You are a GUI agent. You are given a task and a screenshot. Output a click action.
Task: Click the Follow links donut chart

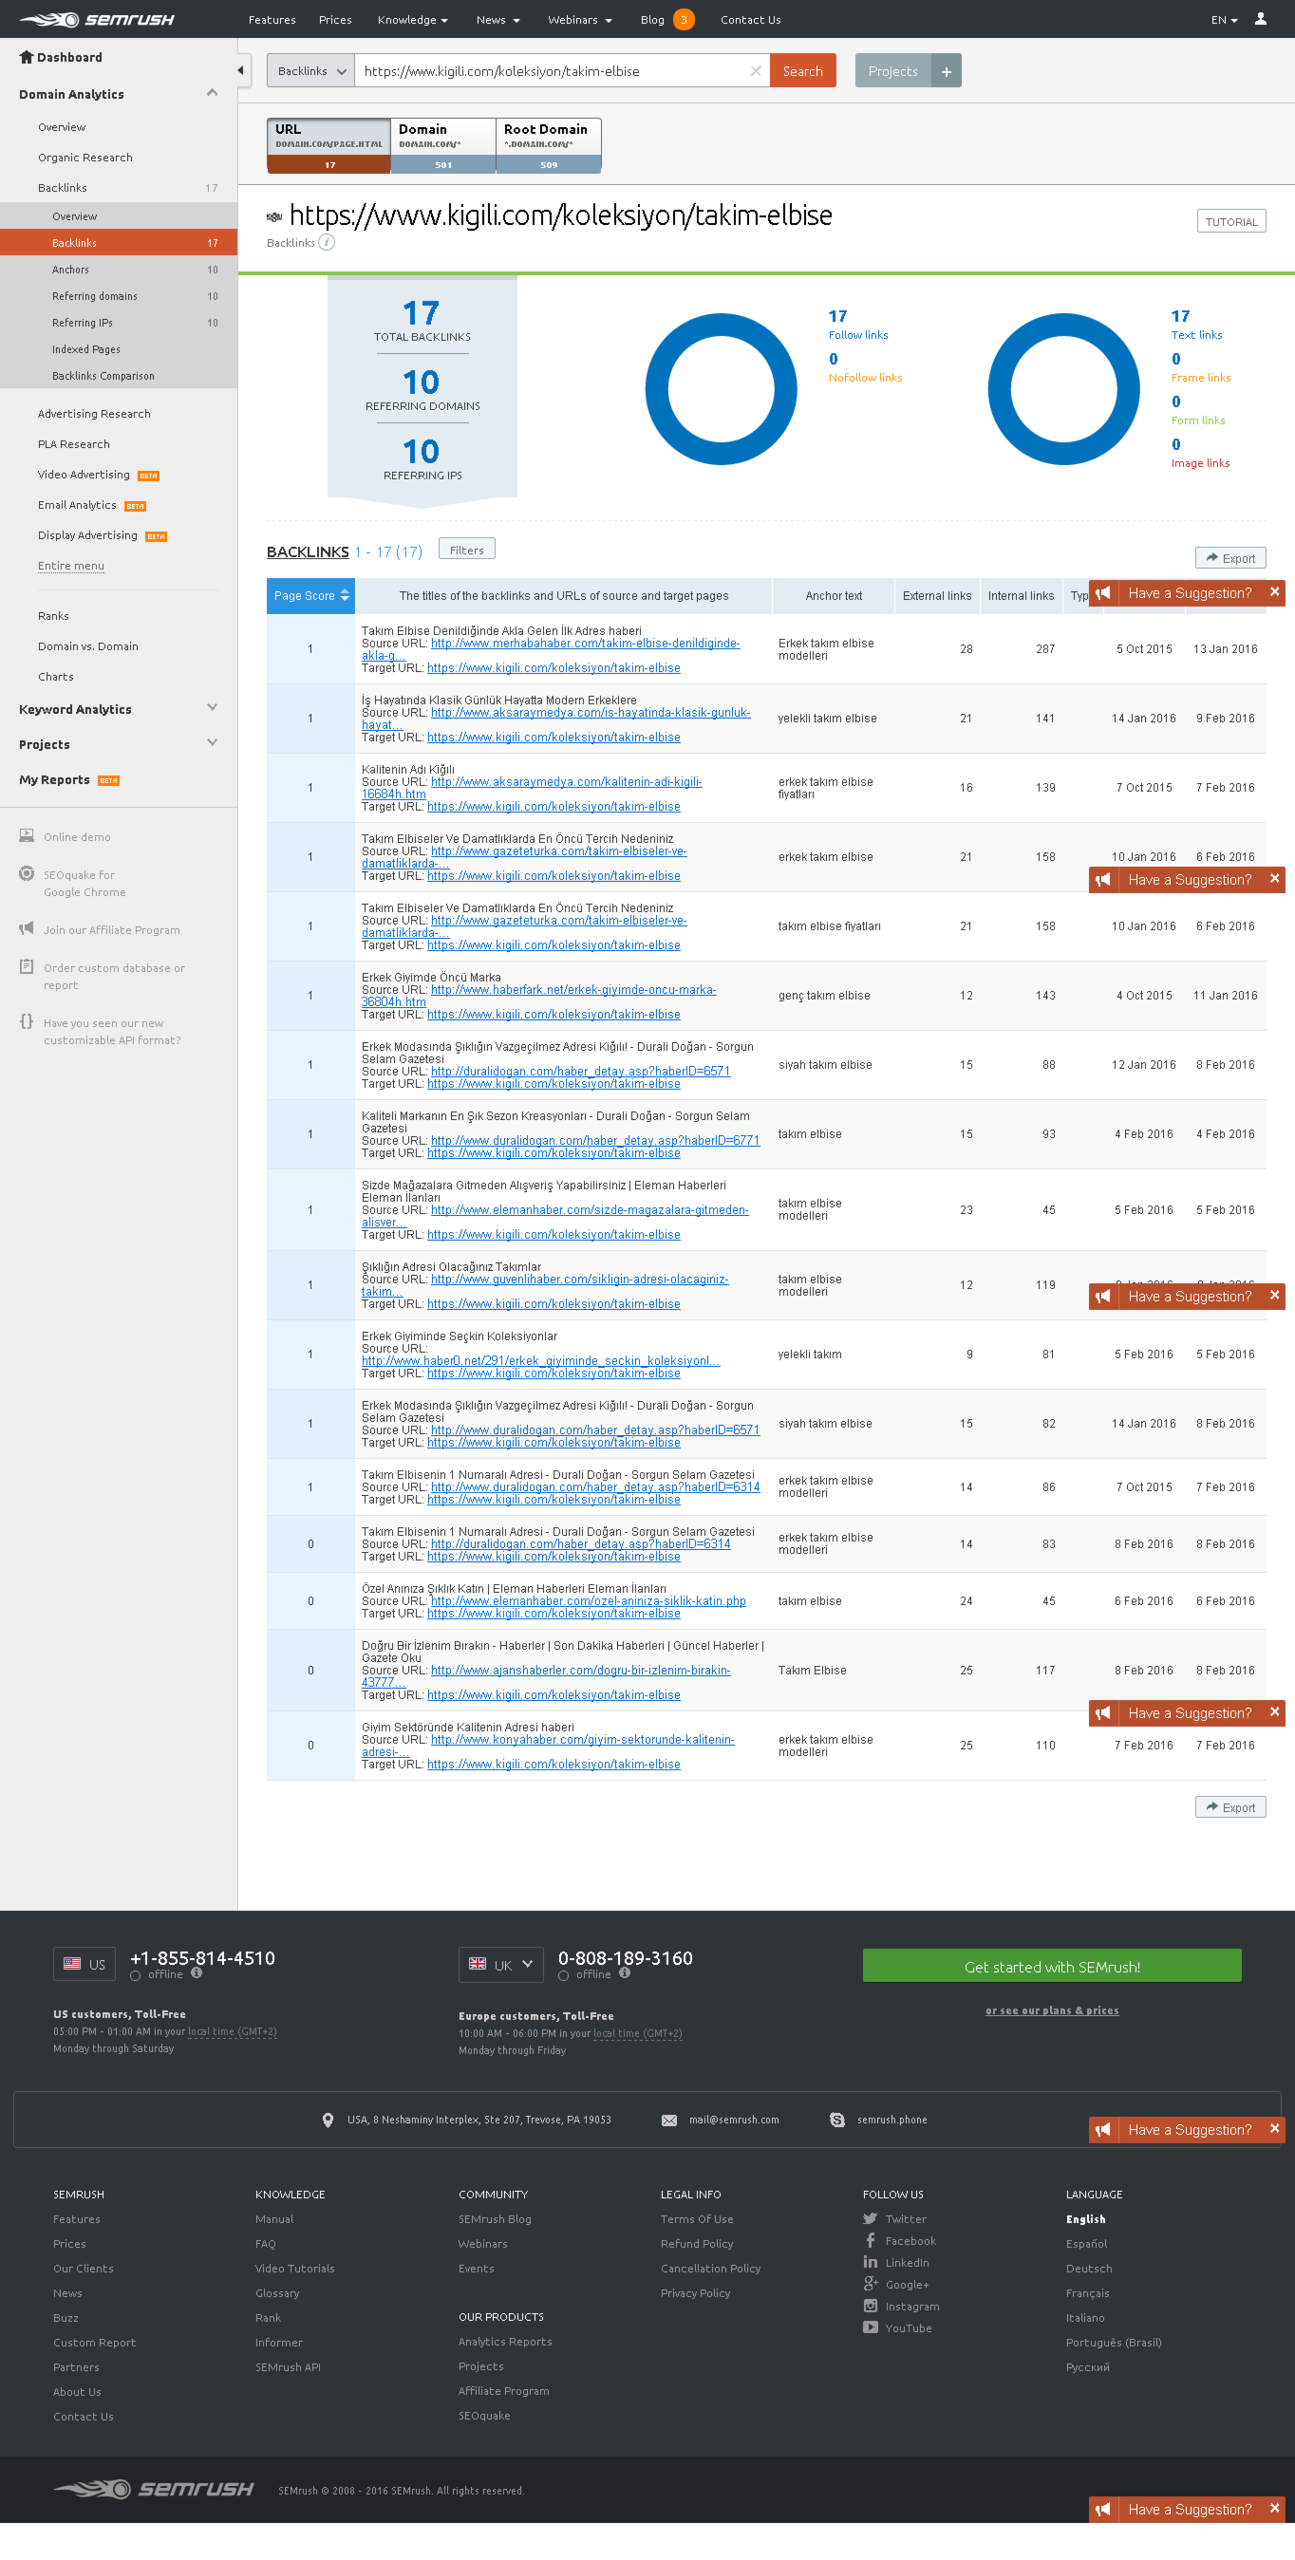pos(721,388)
